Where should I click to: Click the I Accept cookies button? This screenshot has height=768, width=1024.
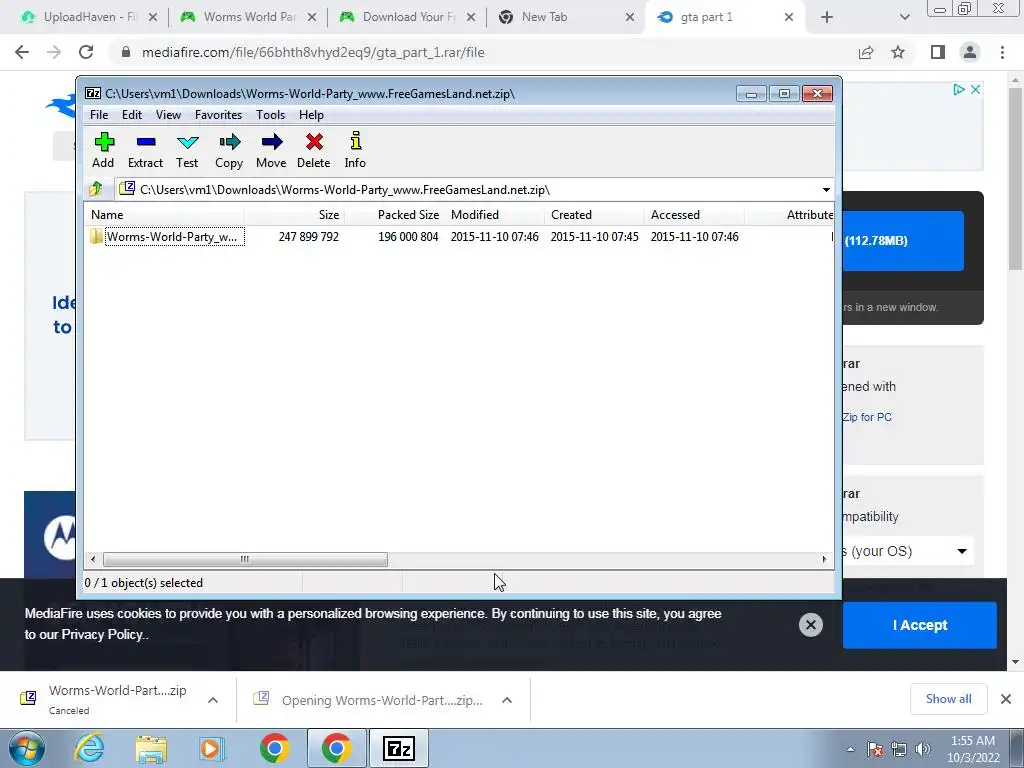coord(920,625)
